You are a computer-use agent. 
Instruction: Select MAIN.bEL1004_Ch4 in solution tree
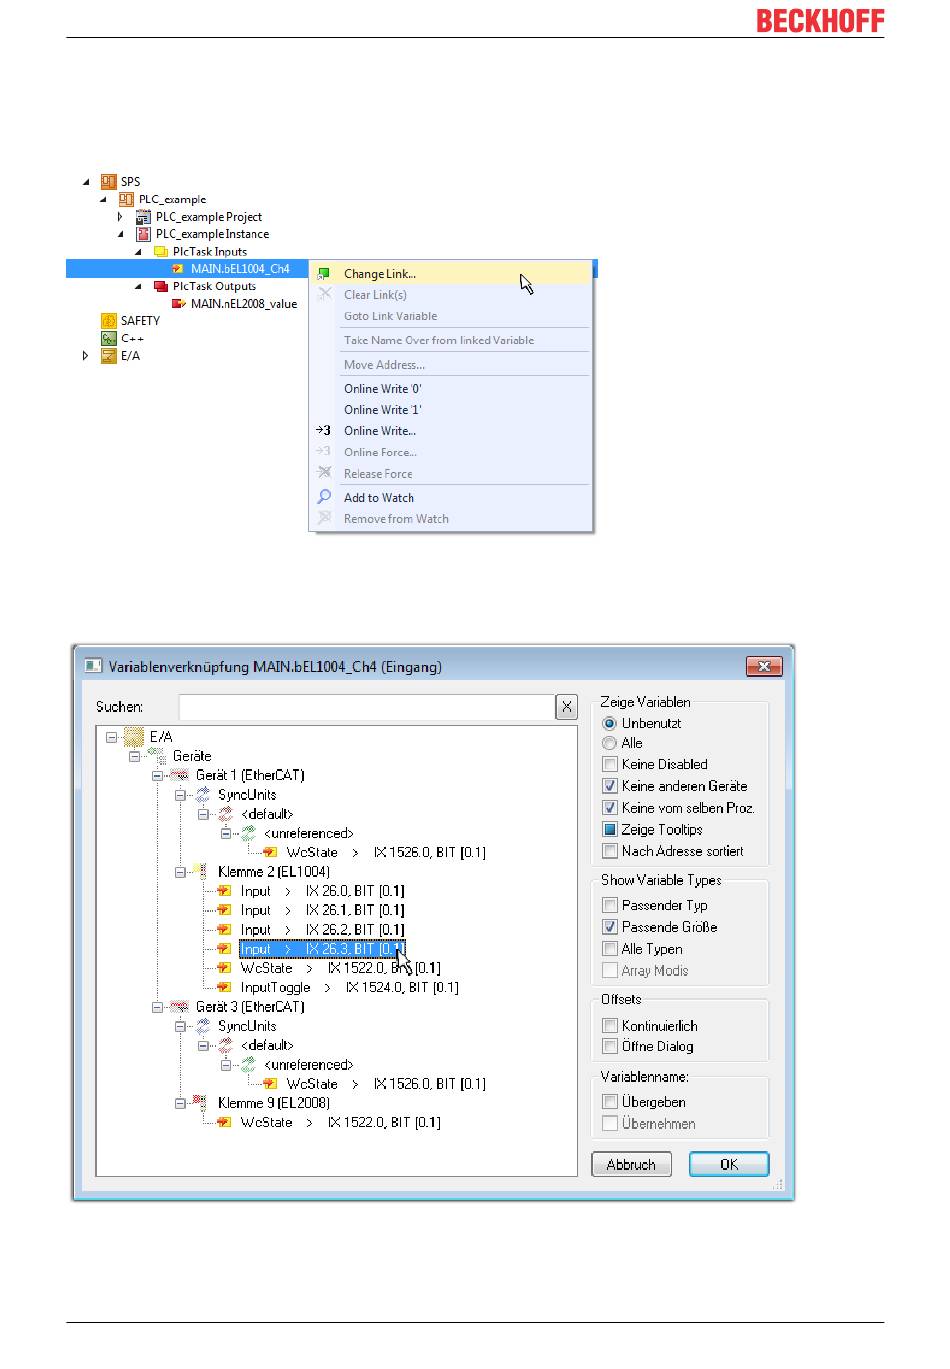click(x=240, y=268)
